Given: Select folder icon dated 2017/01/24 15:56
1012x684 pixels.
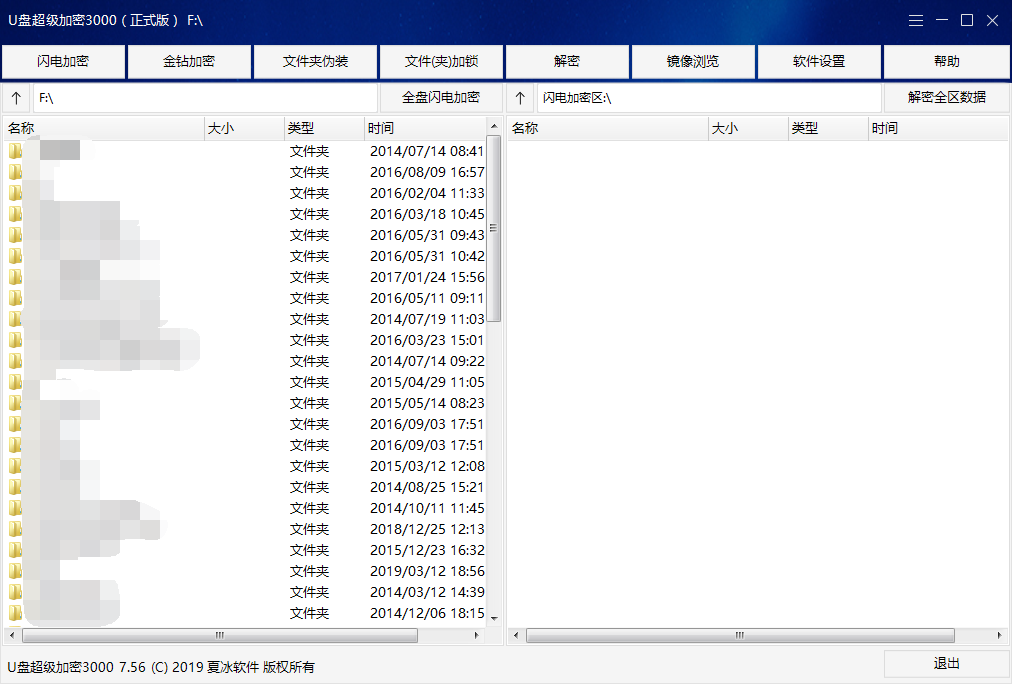Looking at the screenshot, I should coord(15,277).
